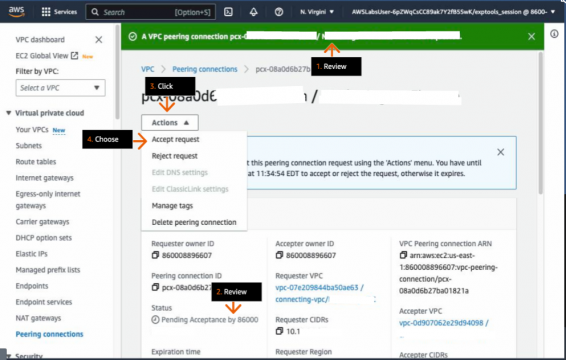Copy the Accepter owner ID

click(x=279, y=255)
